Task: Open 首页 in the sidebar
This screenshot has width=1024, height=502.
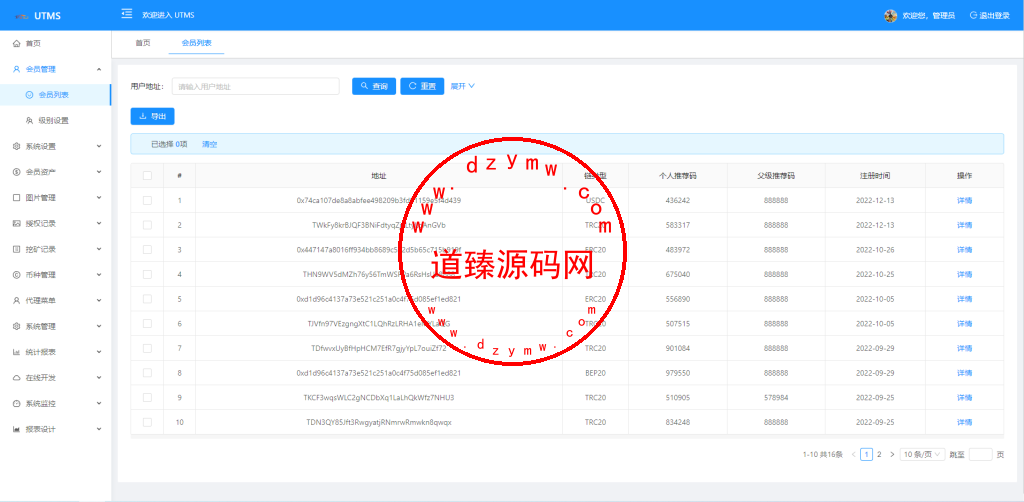Action: click(33, 44)
